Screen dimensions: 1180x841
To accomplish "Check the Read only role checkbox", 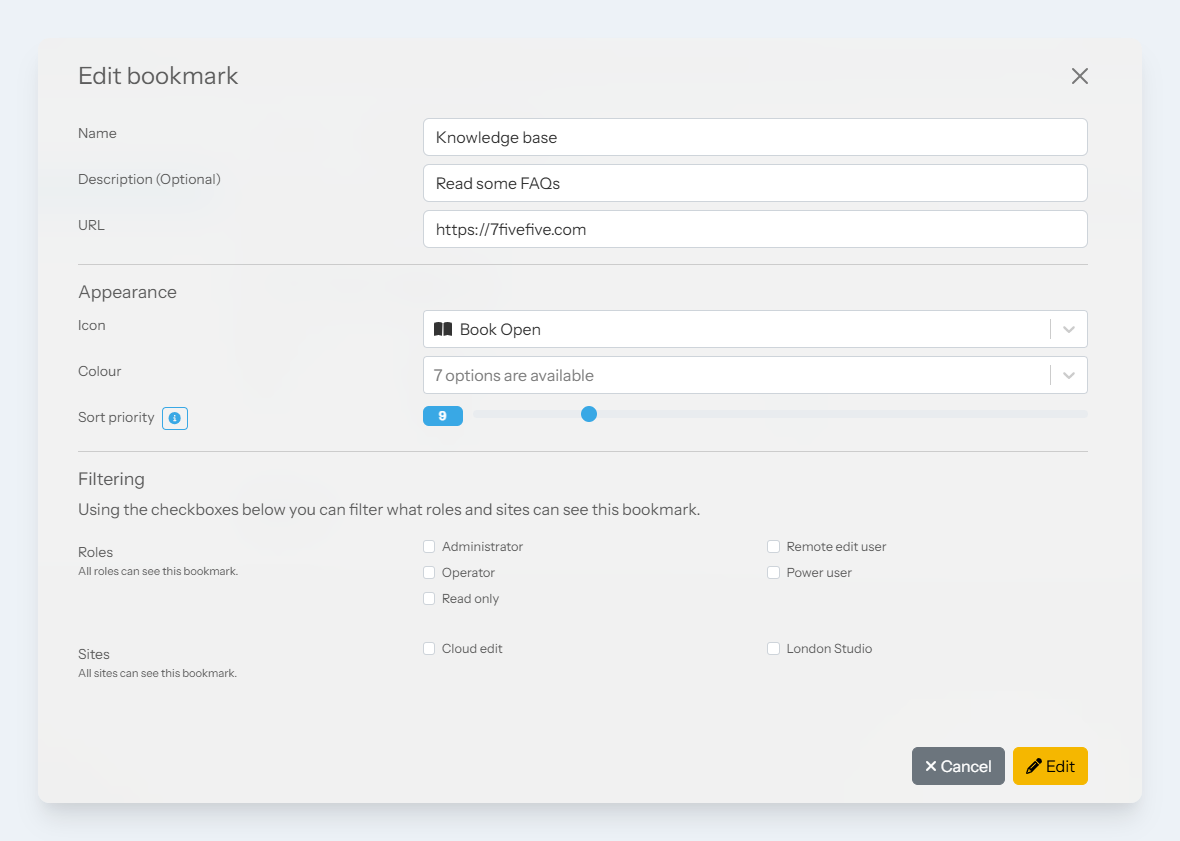I will pos(429,599).
